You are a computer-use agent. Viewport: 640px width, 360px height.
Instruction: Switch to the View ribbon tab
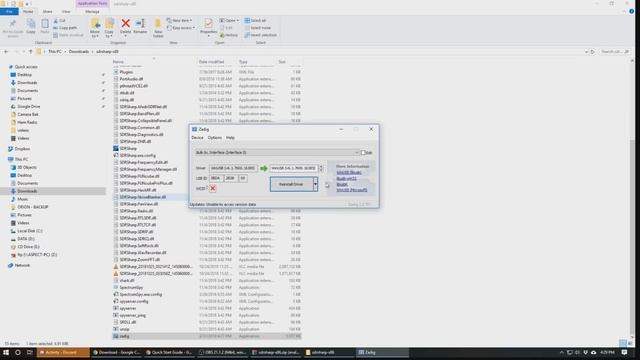pyautogui.click(x=66, y=11)
